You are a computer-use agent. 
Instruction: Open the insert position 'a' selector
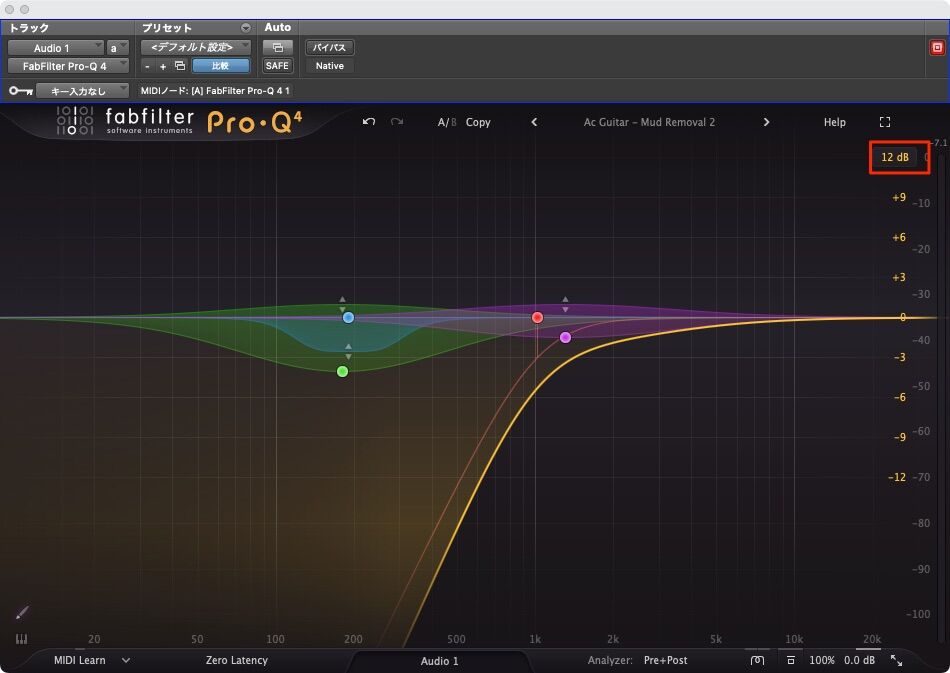pos(118,48)
